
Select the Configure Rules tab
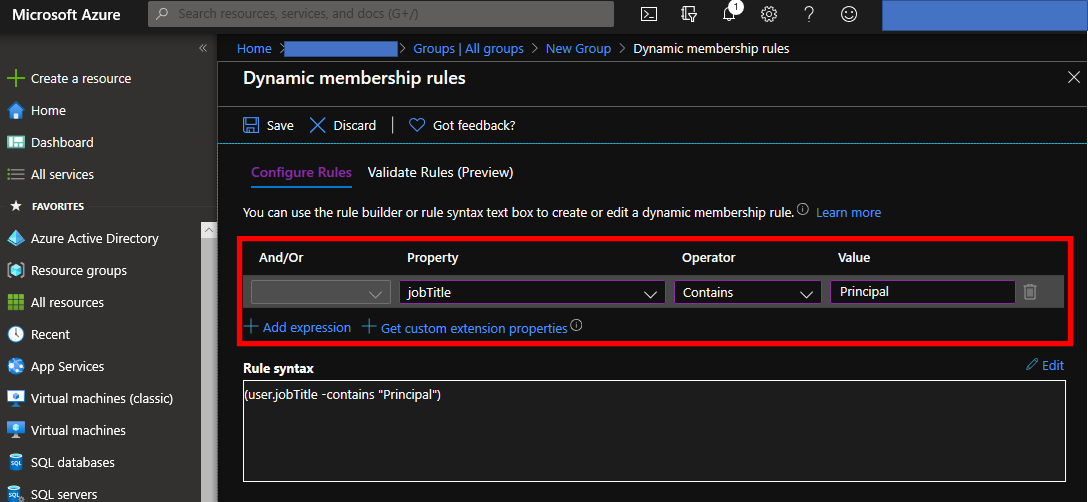tap(301, 172)
